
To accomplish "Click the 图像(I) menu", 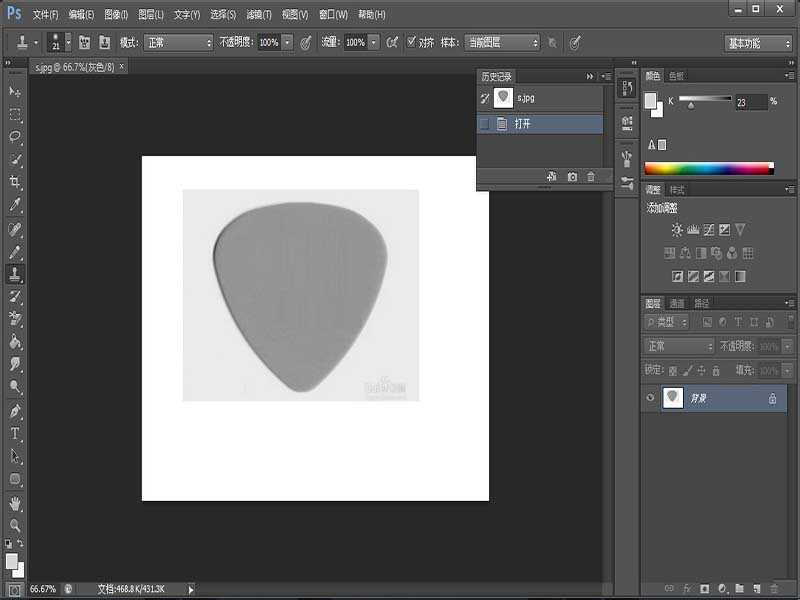I will click(116, 15).
